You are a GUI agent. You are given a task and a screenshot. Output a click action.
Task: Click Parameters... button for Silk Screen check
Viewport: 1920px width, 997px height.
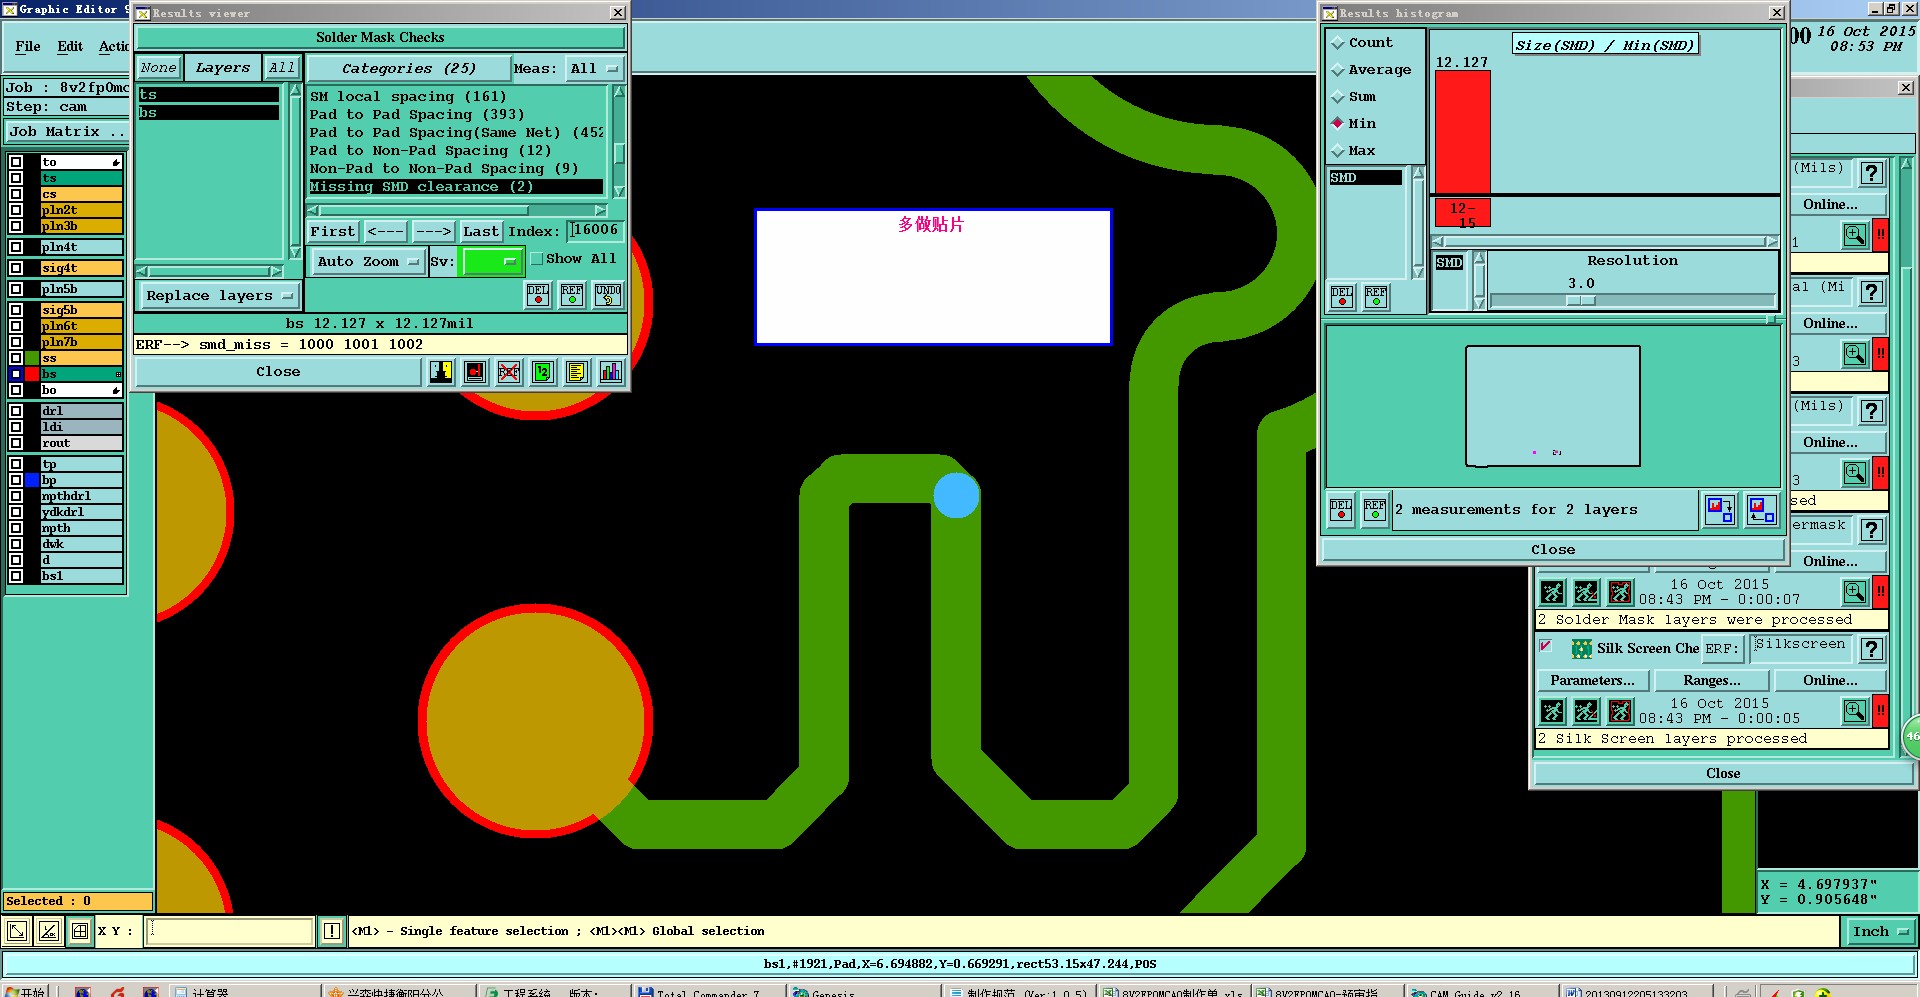tap(1592, 681)
